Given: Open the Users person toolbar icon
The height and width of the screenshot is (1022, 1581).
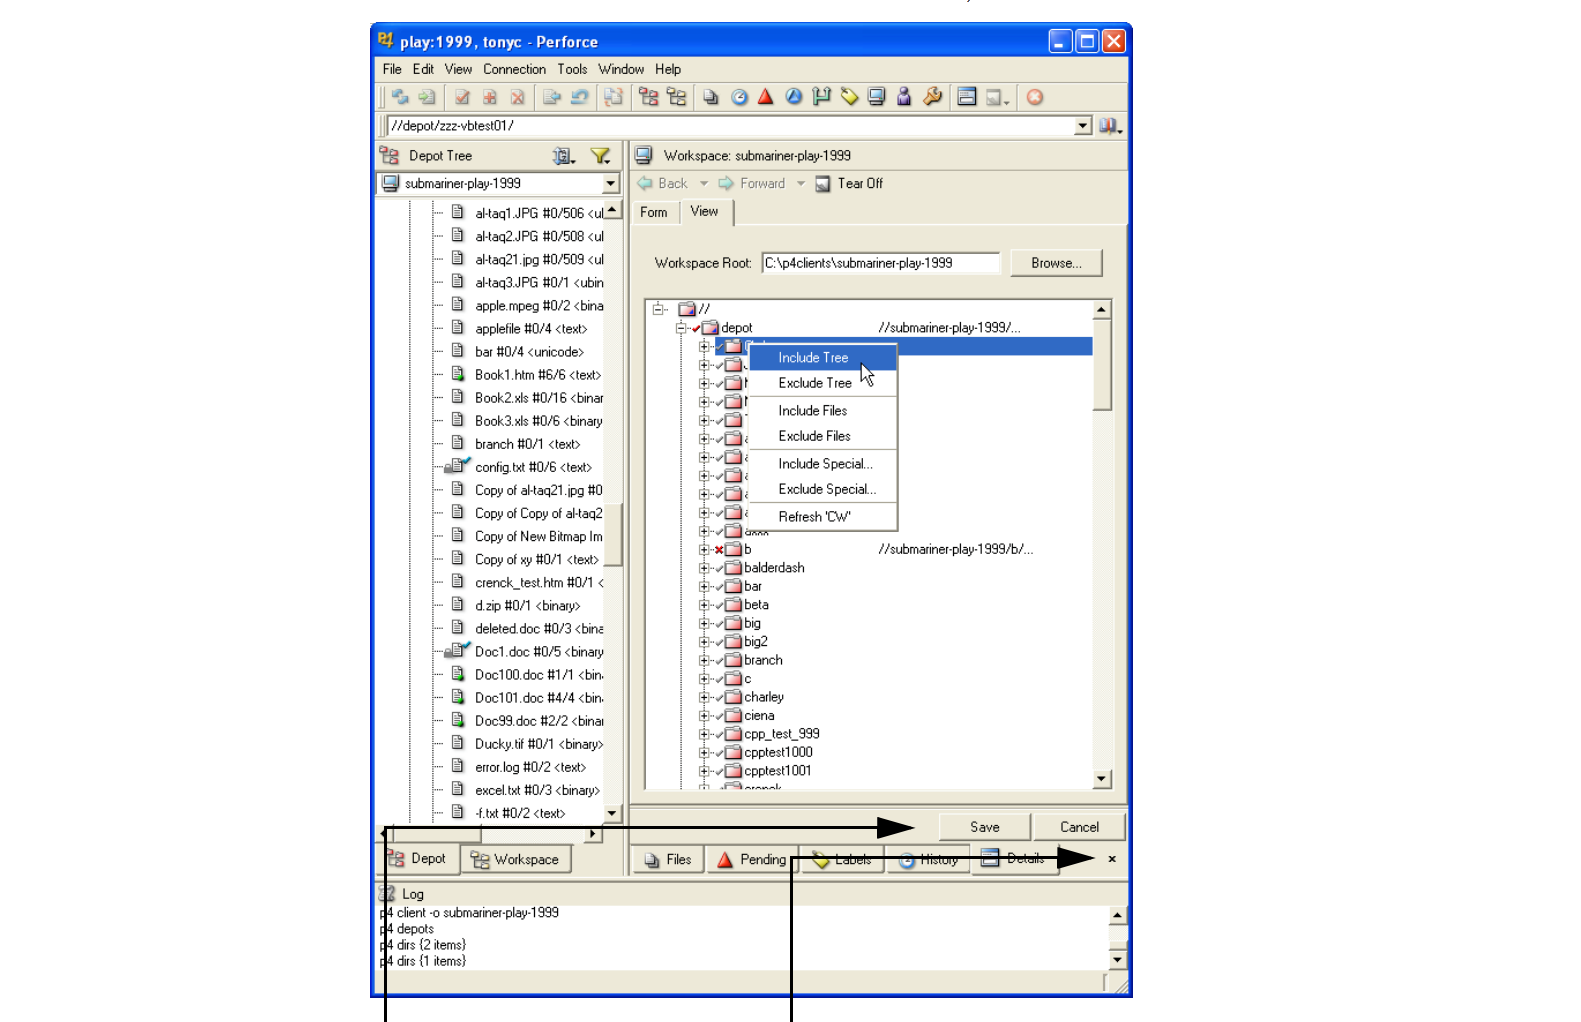Looking at the screenshot, I should coord(904,97).
